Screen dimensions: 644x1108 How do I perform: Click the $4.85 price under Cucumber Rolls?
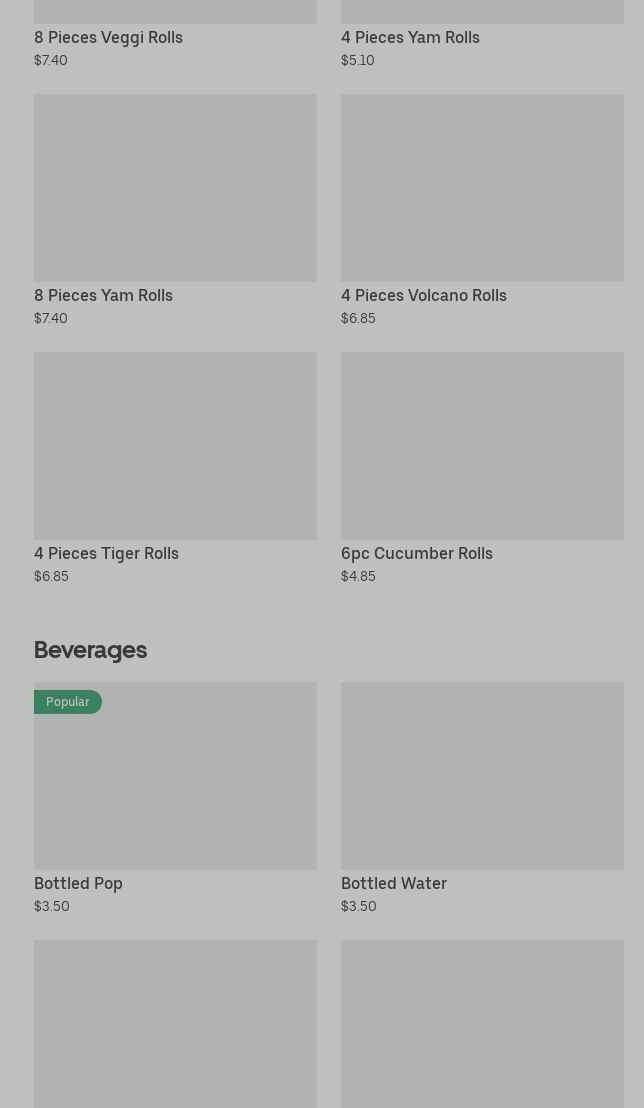coord(358,576)
